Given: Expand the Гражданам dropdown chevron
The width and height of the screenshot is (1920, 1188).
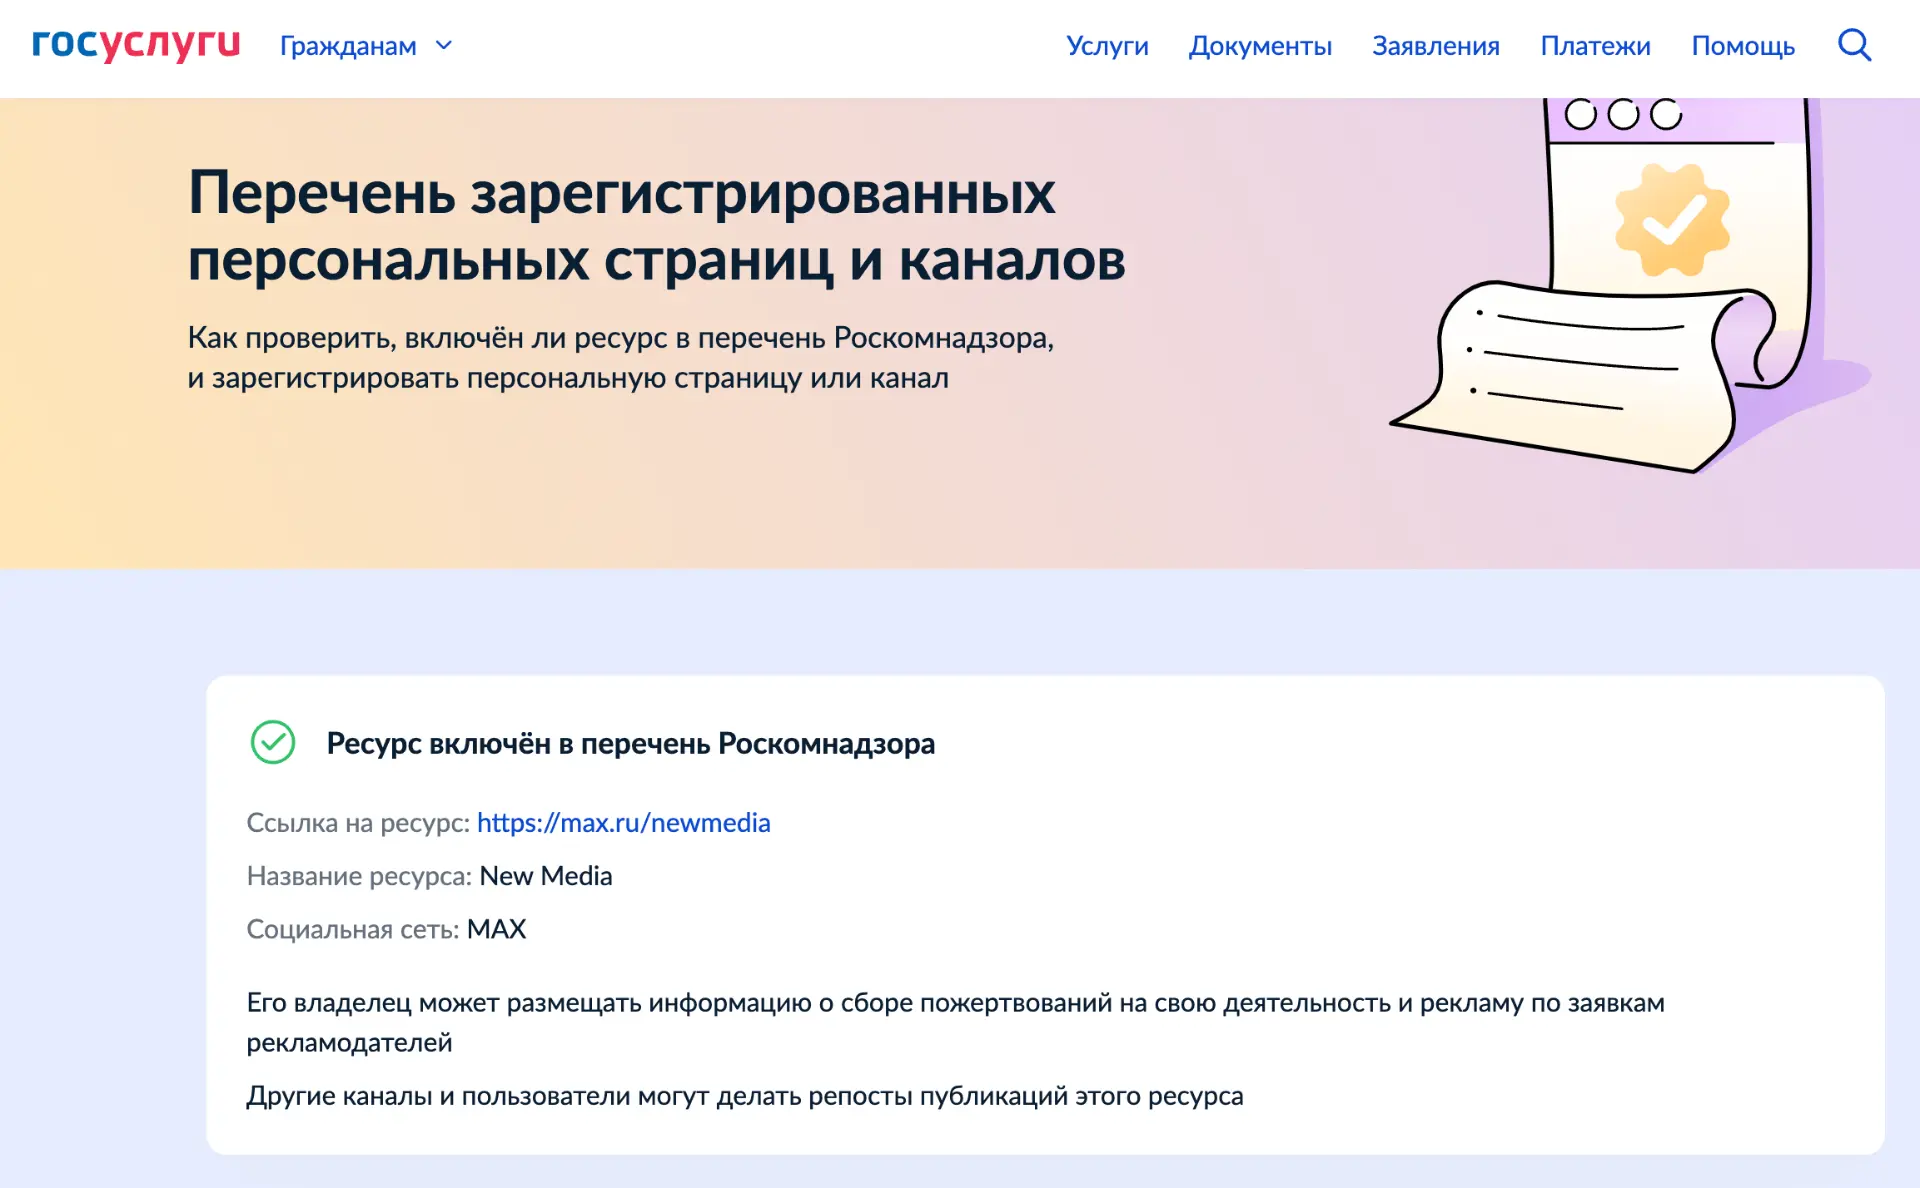Looking at the screenshot, I should [445, 46].
